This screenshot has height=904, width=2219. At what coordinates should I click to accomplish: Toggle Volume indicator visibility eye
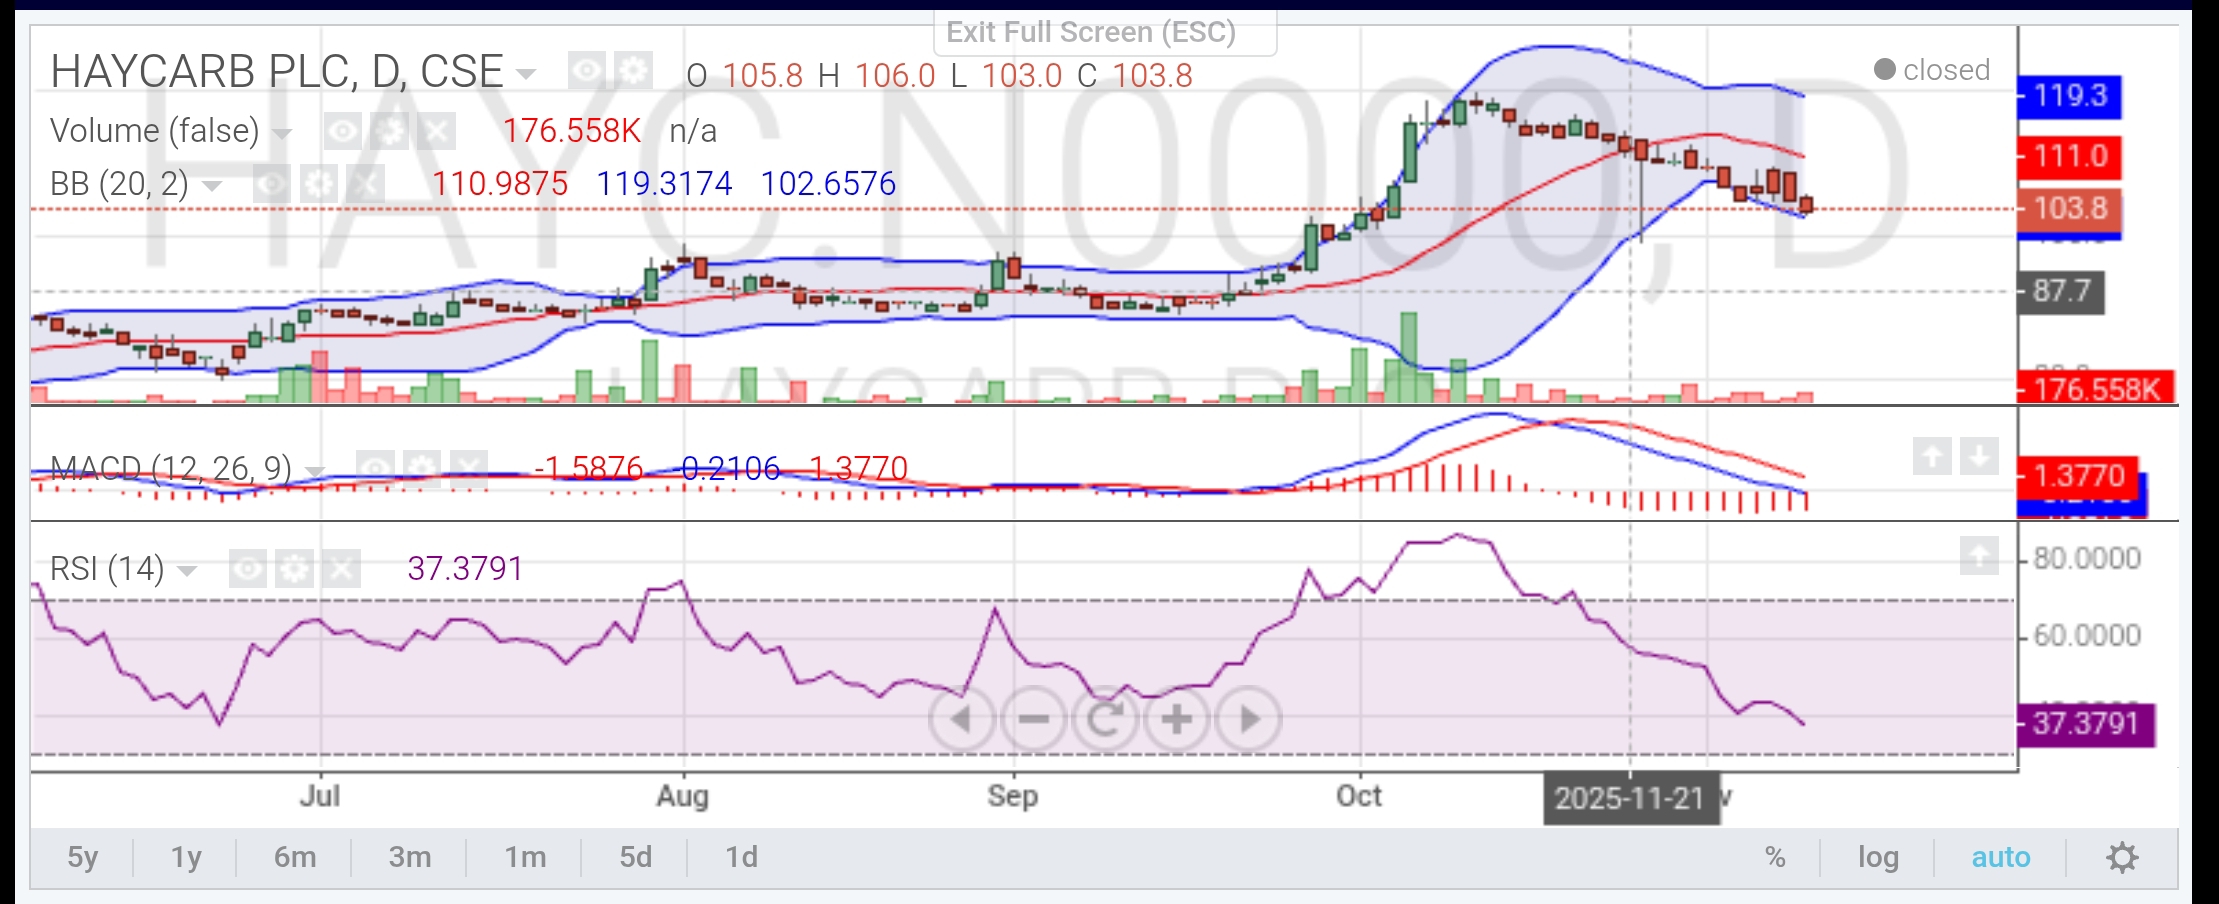pos(342,131)
